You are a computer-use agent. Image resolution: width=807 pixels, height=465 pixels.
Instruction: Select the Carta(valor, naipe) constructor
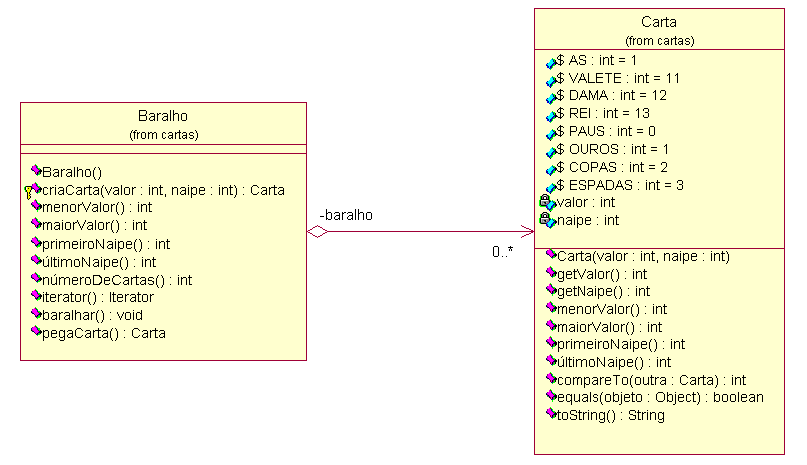pyautogui.click(x=643, y=256)
